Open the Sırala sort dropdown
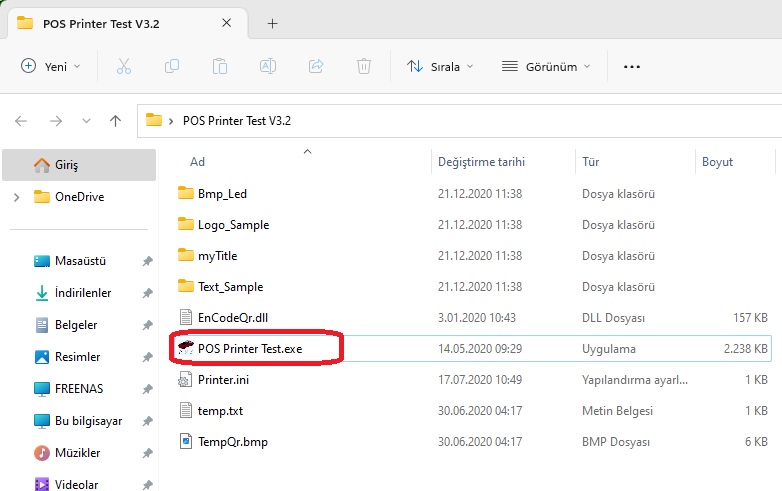Image resolution: width=782 pixels, height=491 pixels. click(x=440, y=66)
